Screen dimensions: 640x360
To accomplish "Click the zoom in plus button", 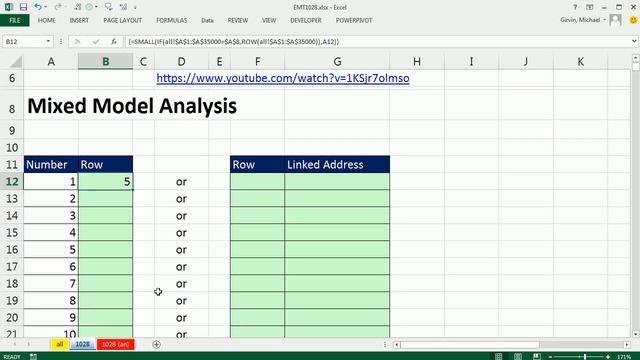I will 609,357.
